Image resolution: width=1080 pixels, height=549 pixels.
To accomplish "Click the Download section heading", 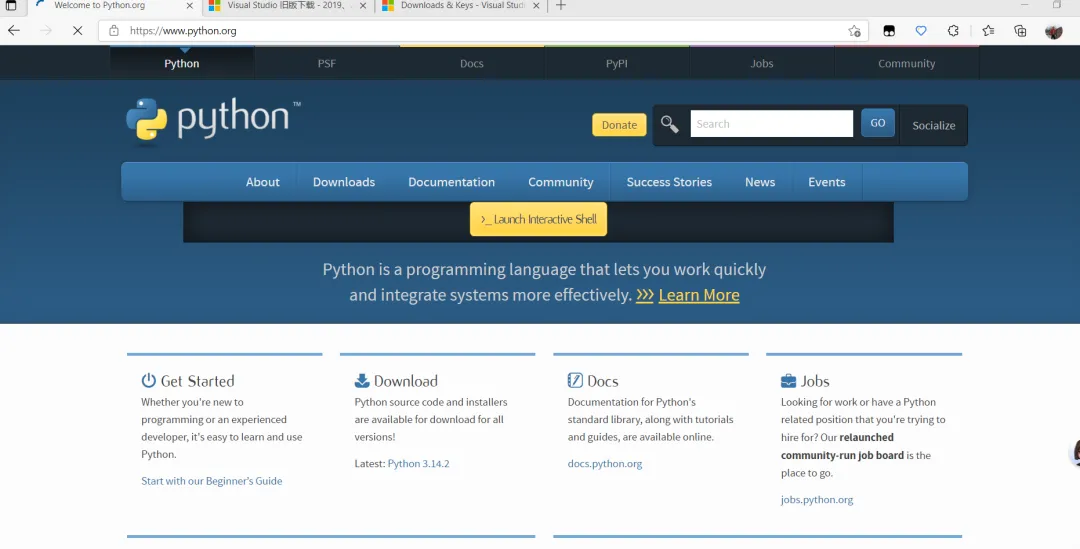I will (x=406, y=381).
